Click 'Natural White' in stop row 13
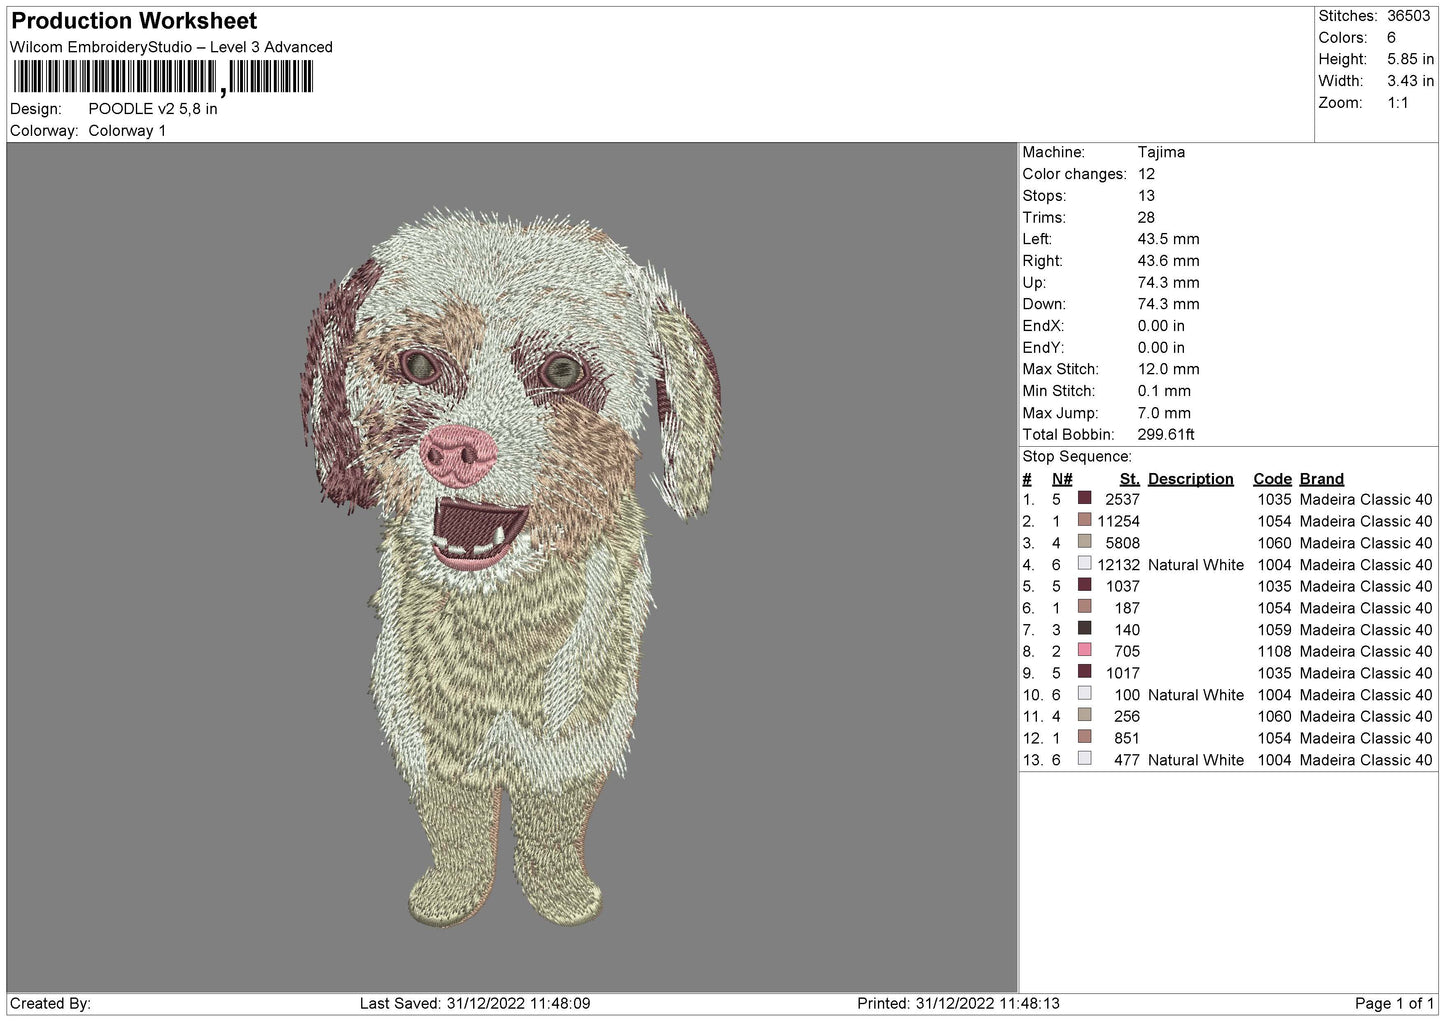The width and height of the screenshot is (1445, 1021). [x=1196, y=760]
